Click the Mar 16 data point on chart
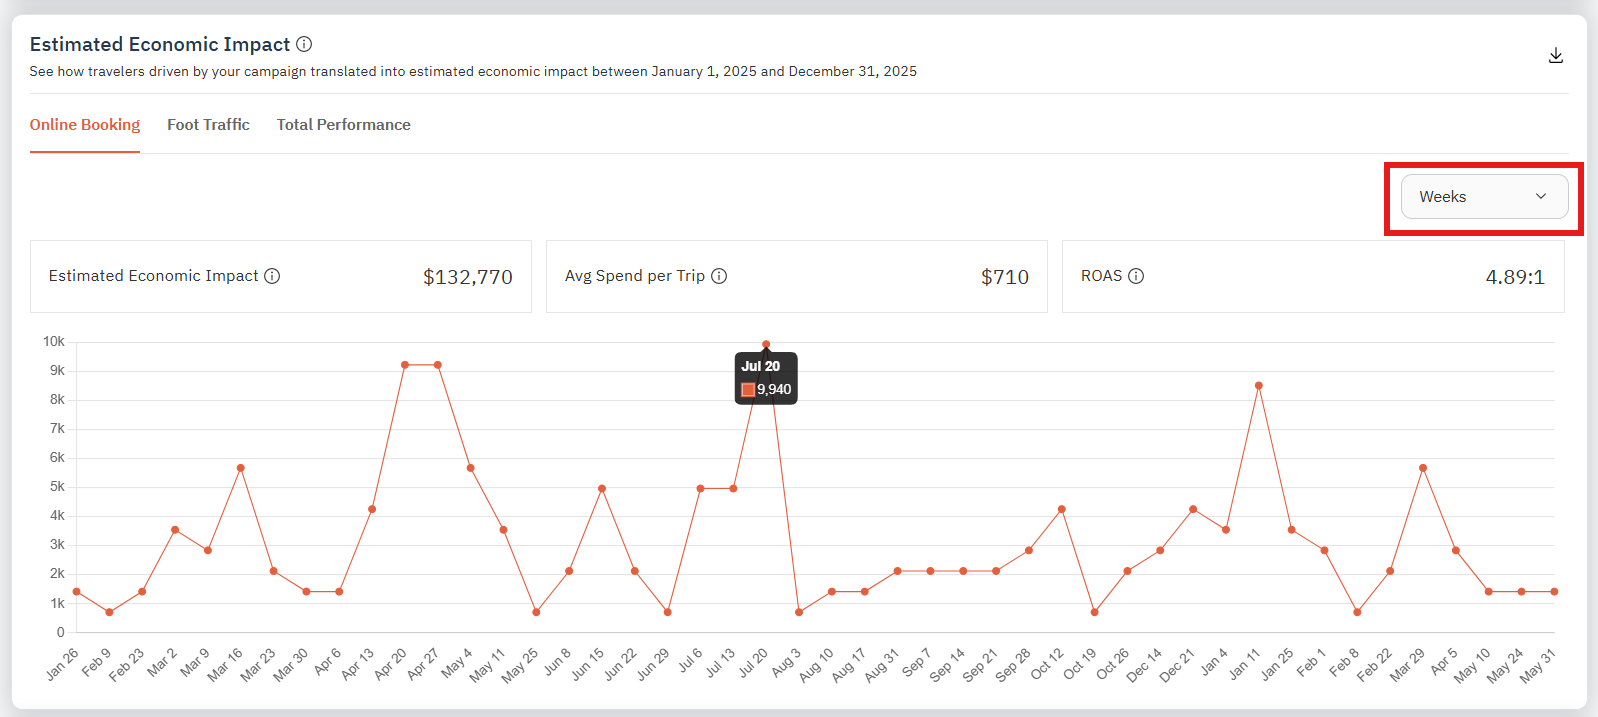1598x717 pixels. (241, 468)
